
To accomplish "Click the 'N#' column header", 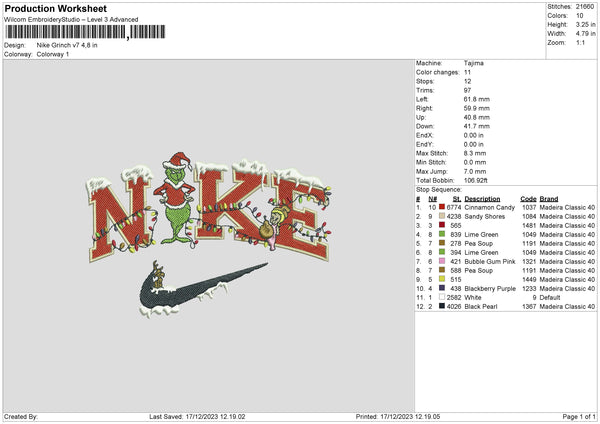I will (432, 199).
